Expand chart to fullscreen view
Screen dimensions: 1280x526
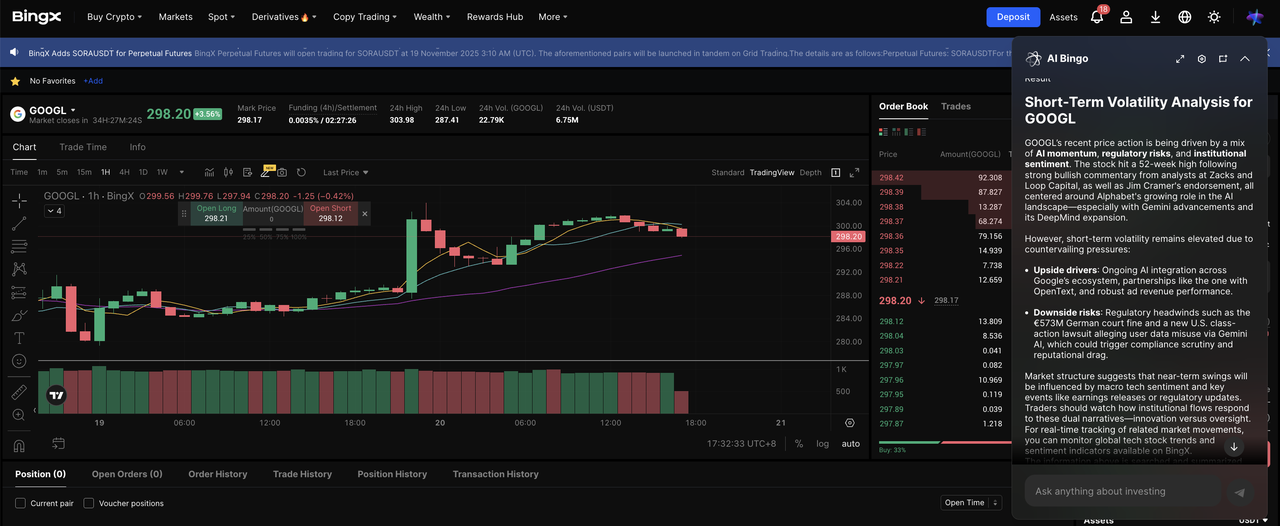(x=854, y=173)
